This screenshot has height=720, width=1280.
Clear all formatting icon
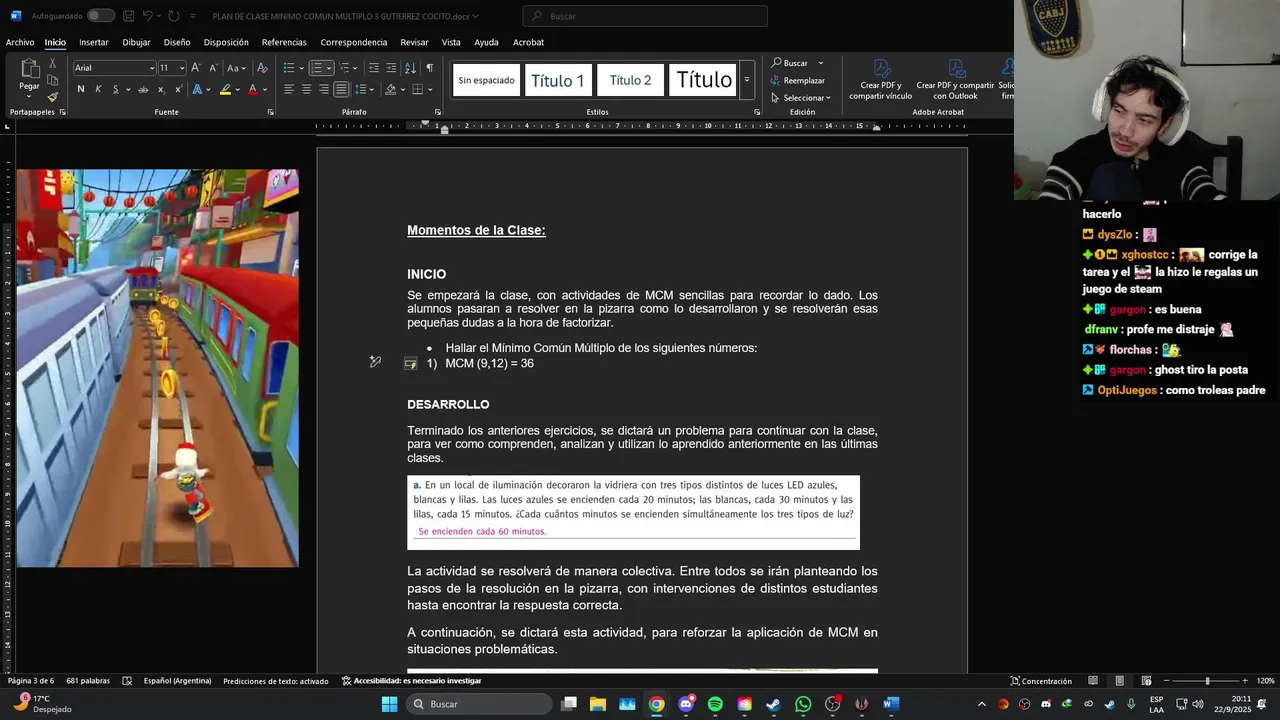point(262,68)
